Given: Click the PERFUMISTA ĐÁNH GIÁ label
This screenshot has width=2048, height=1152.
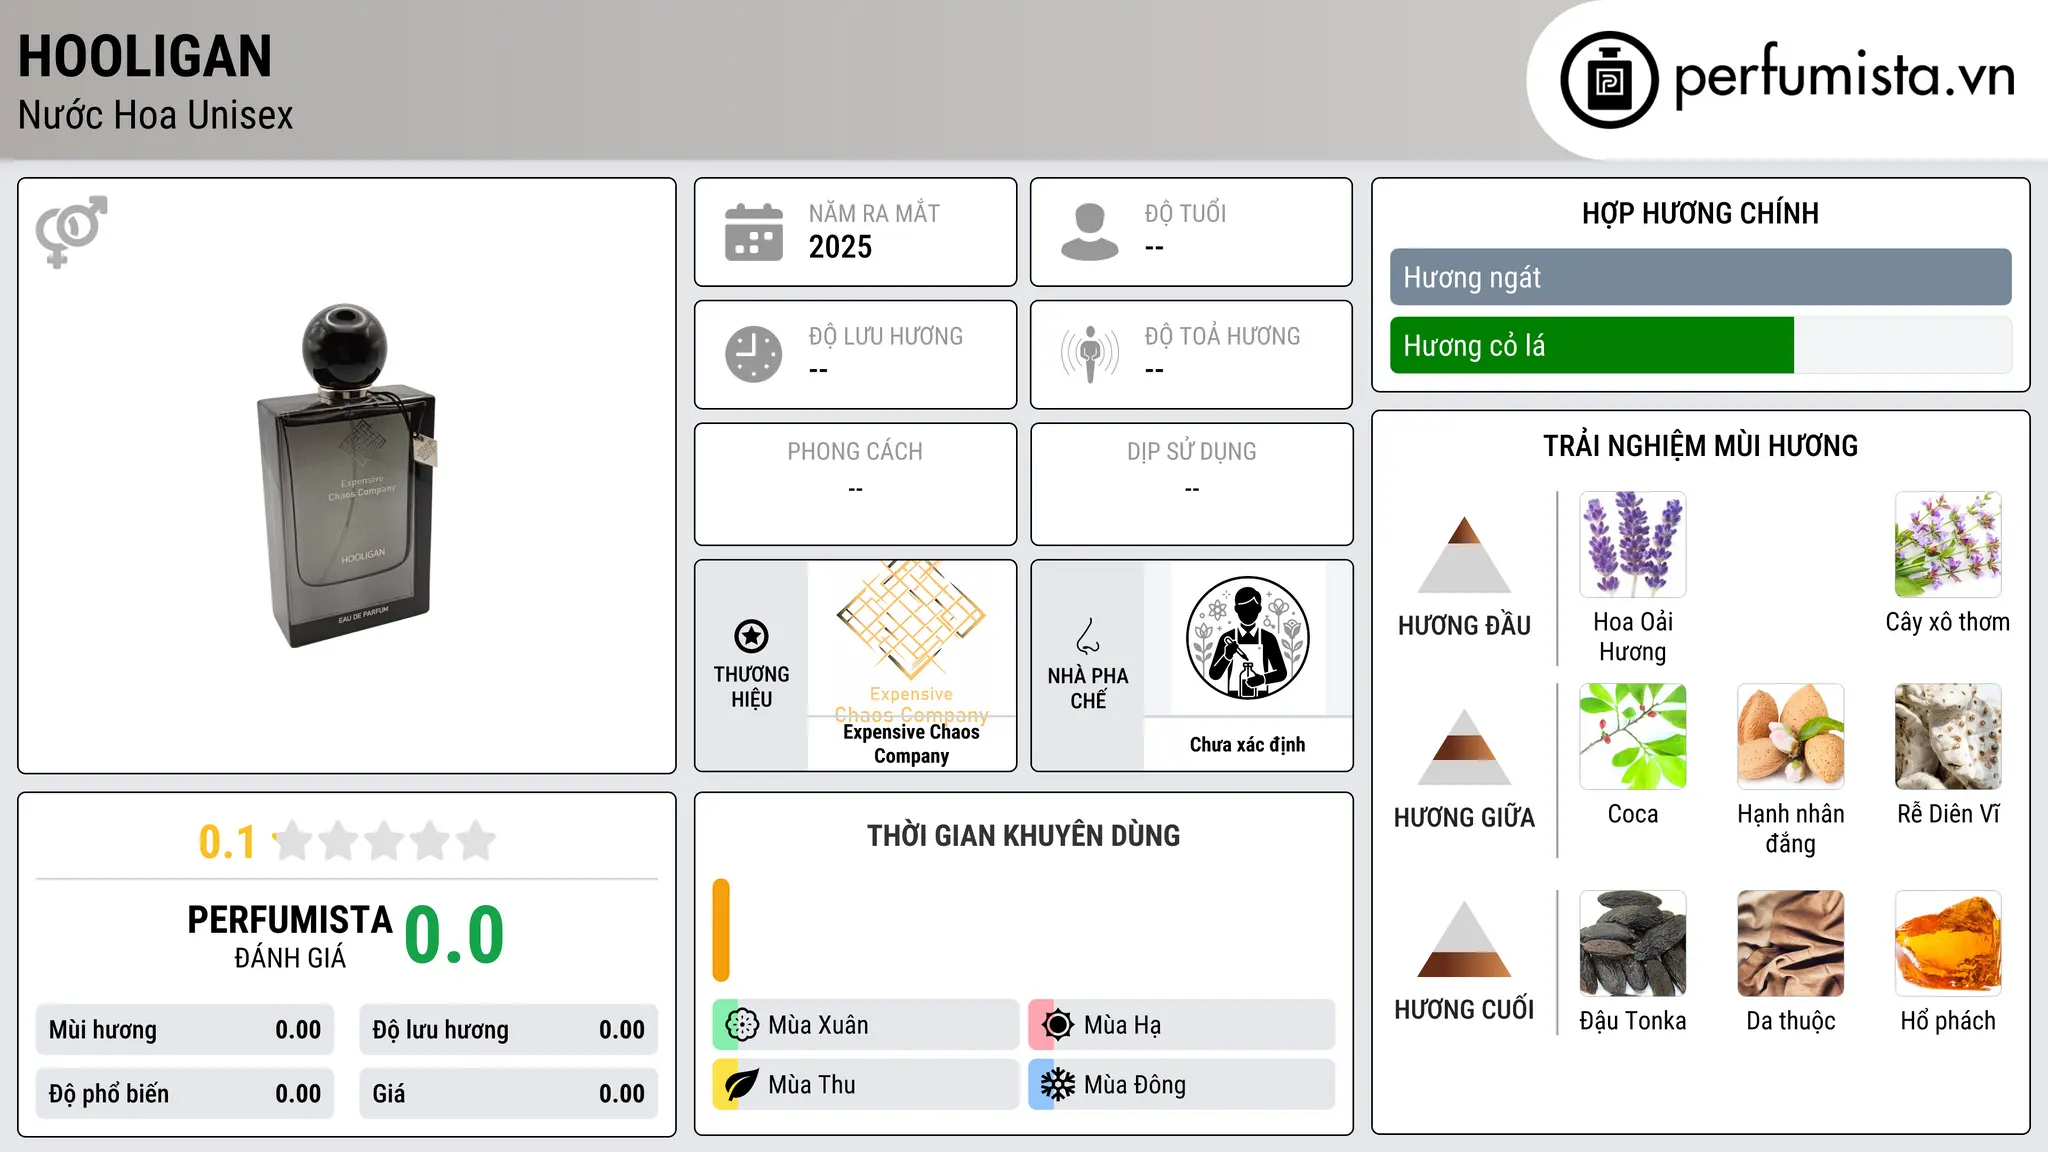Looking at the screenshot, I should coord(290,936).
